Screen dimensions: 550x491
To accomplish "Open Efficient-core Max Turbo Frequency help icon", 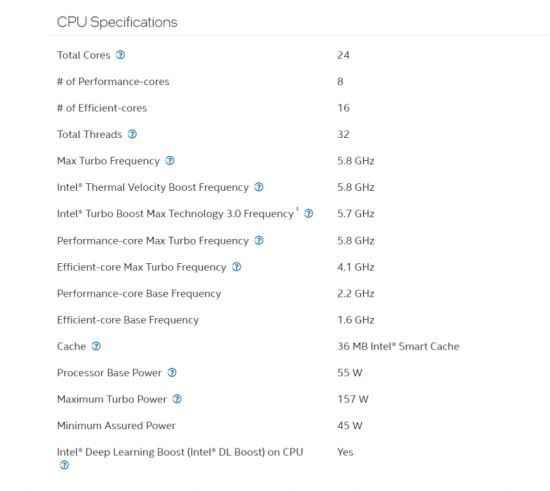I will [237, 267].
